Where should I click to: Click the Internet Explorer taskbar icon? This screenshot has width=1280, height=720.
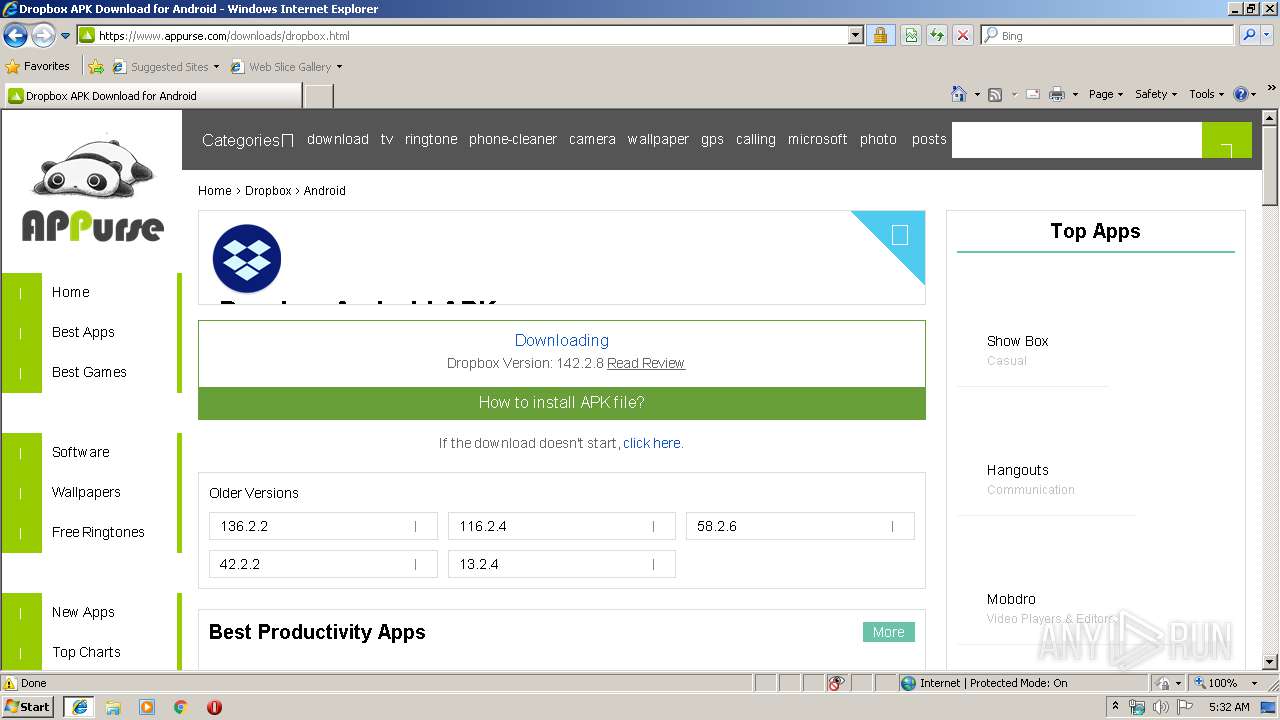(79, 706)
